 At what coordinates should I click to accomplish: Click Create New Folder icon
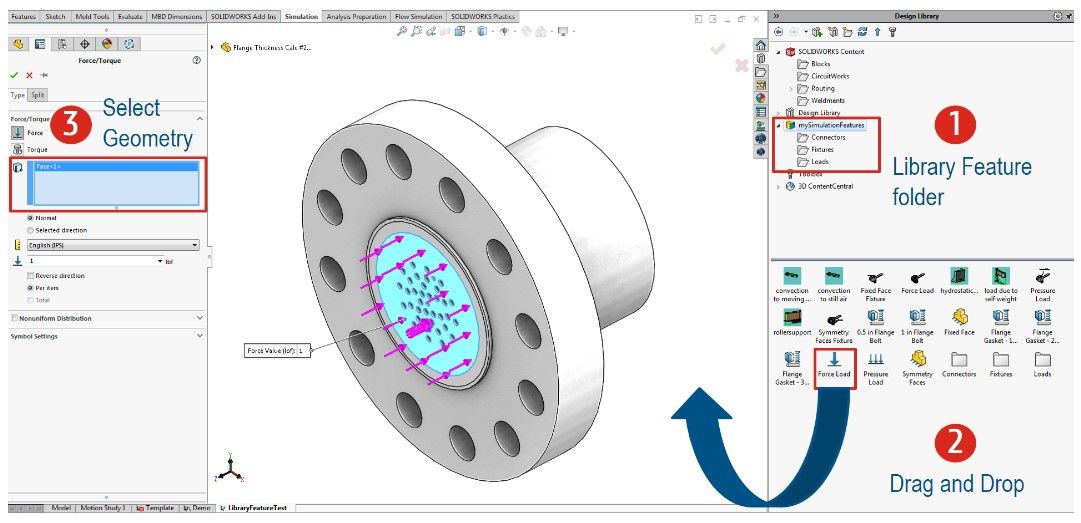click(847, 32)
